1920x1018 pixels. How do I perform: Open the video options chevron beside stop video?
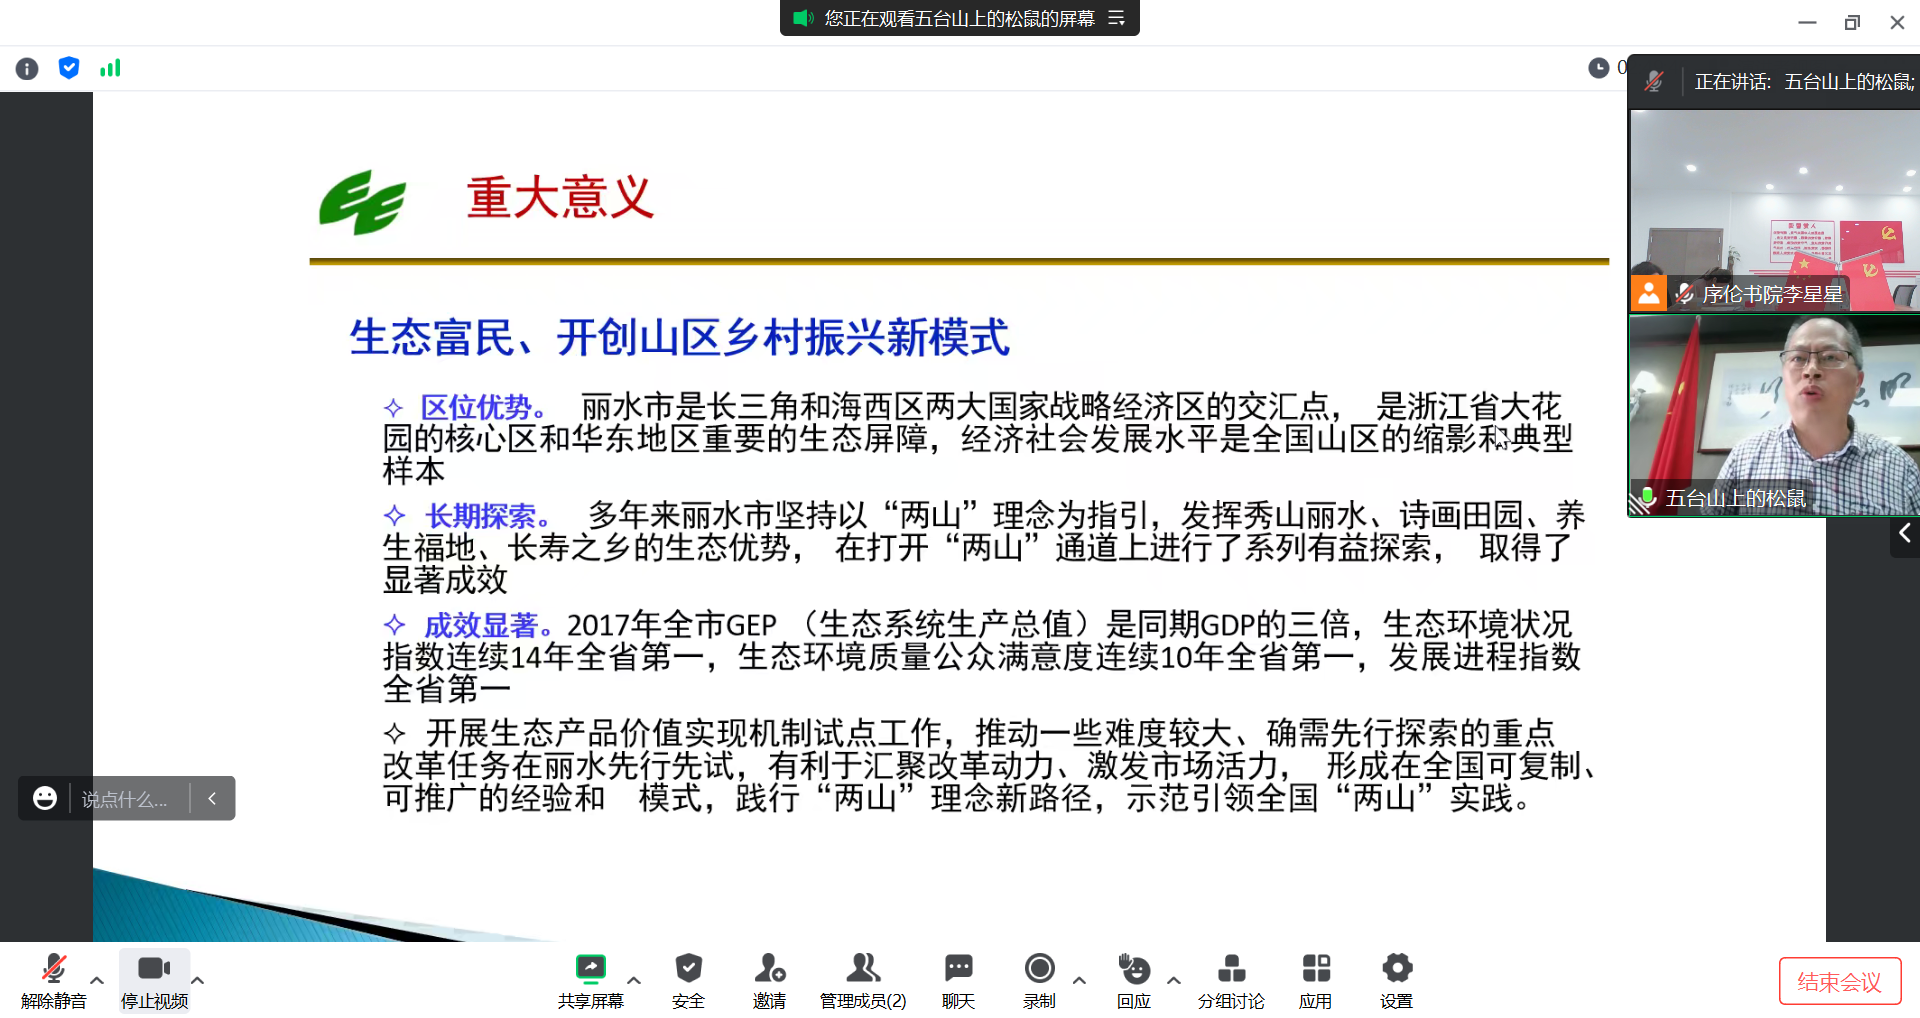pos(198,981)
